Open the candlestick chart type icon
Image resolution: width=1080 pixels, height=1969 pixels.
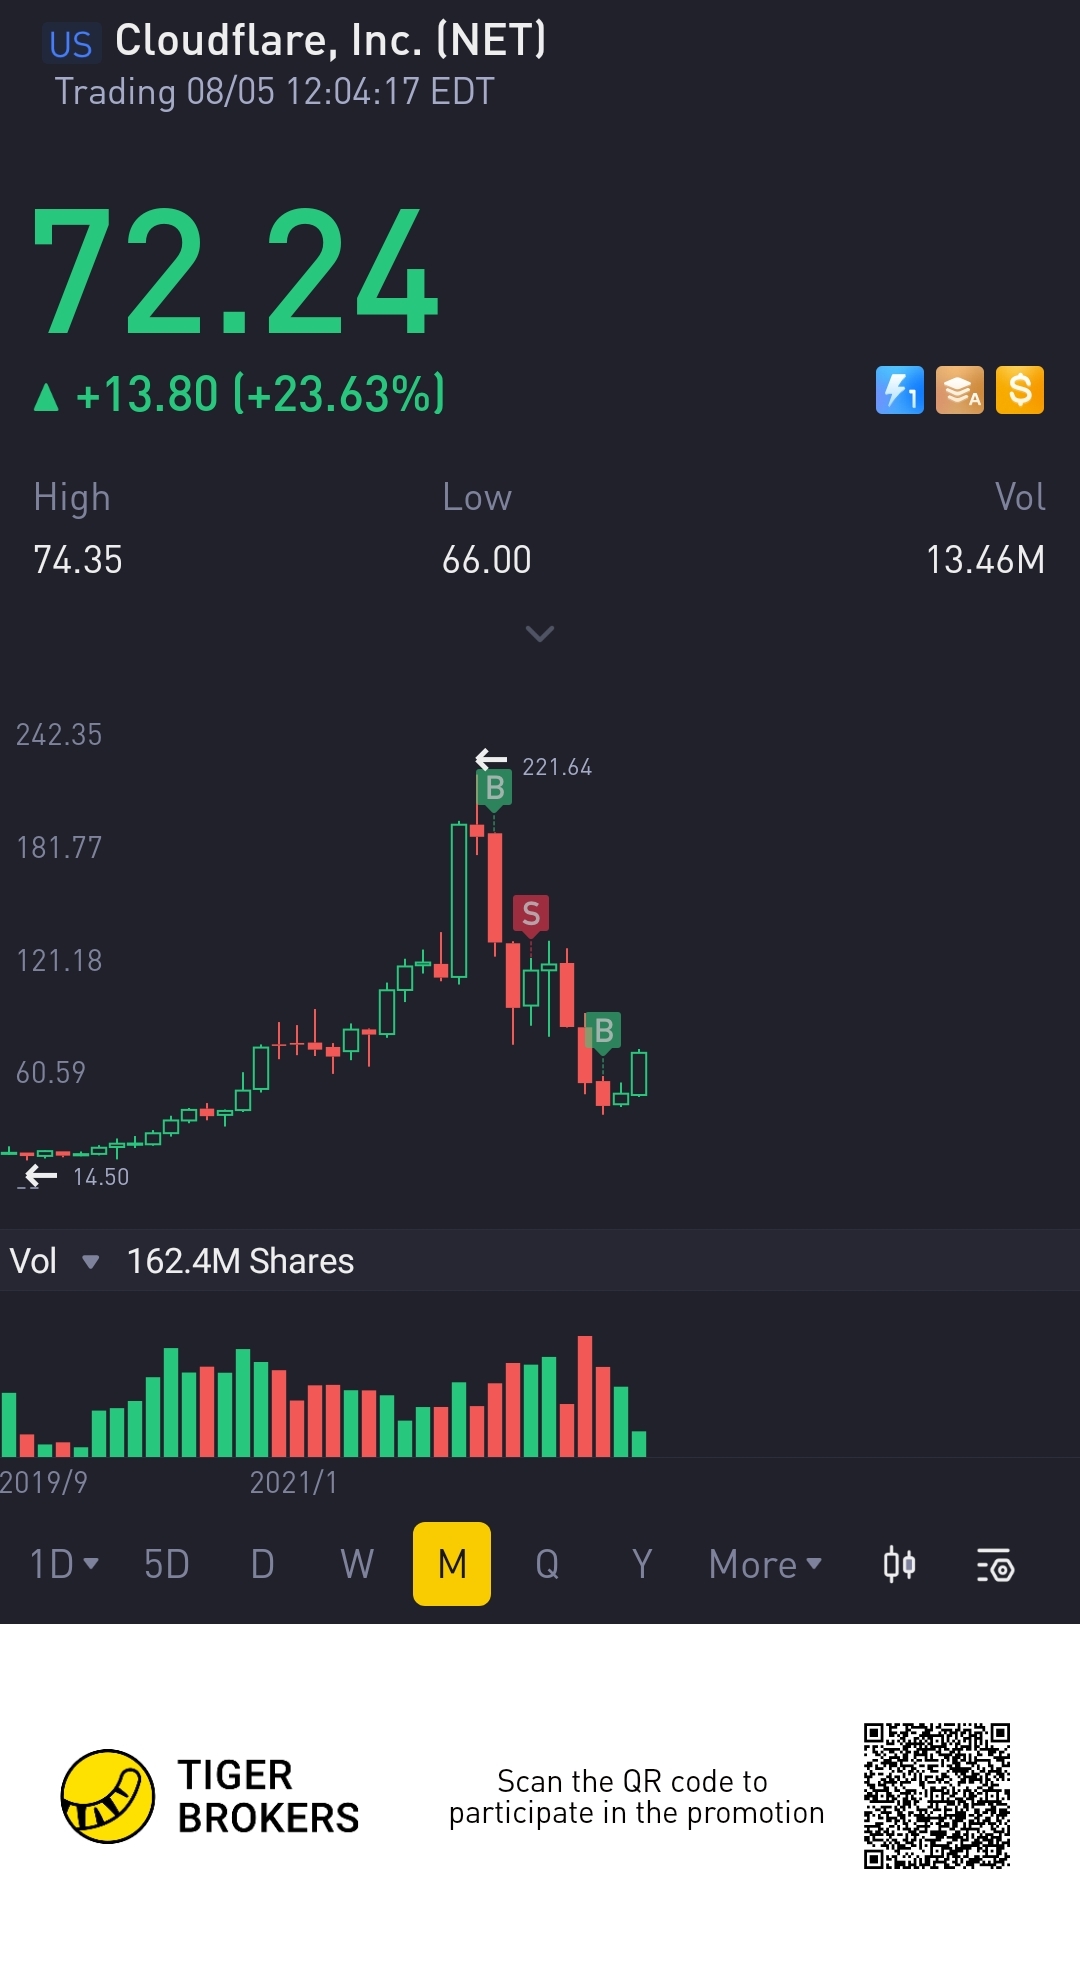(x=899, y=1565)
